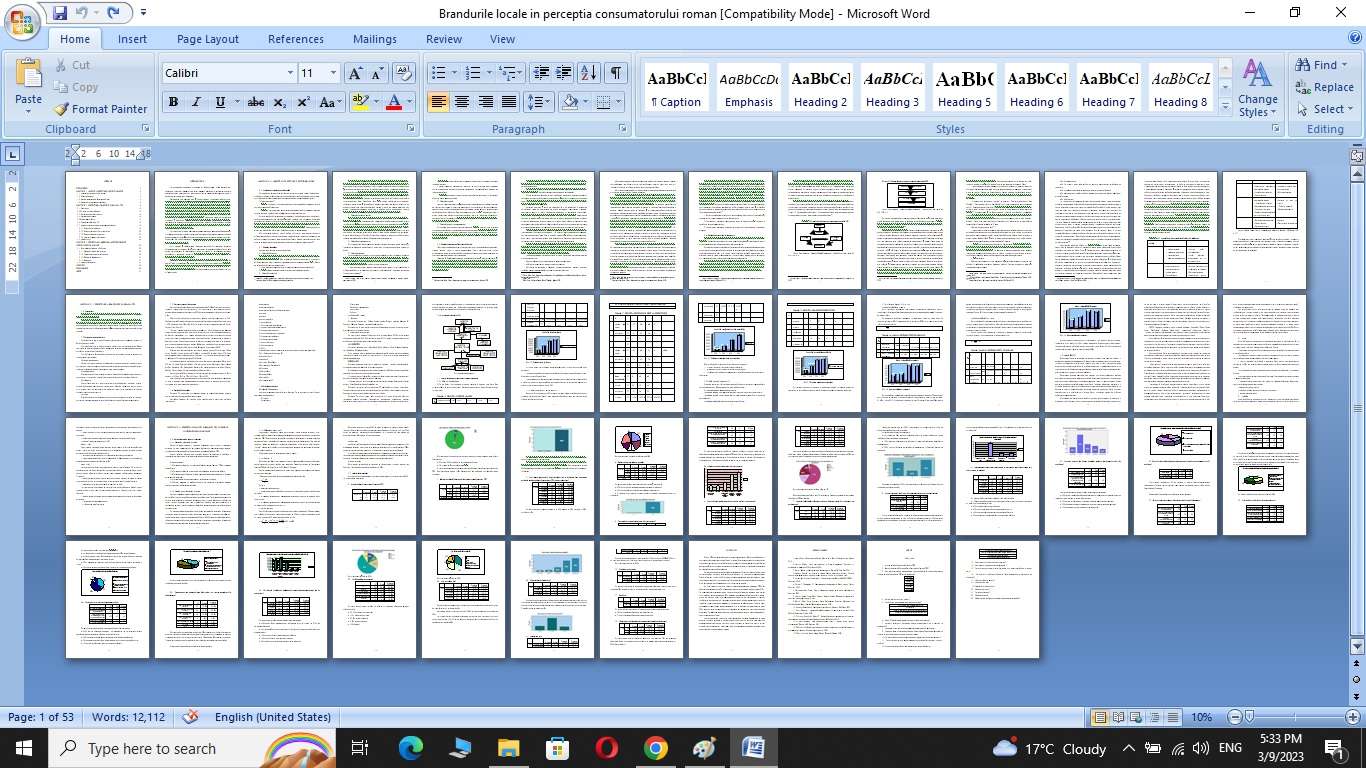This screenshot has height=768, width=1366.
Task: Toggle Bold formatting
Action: (x=173, y=102)
